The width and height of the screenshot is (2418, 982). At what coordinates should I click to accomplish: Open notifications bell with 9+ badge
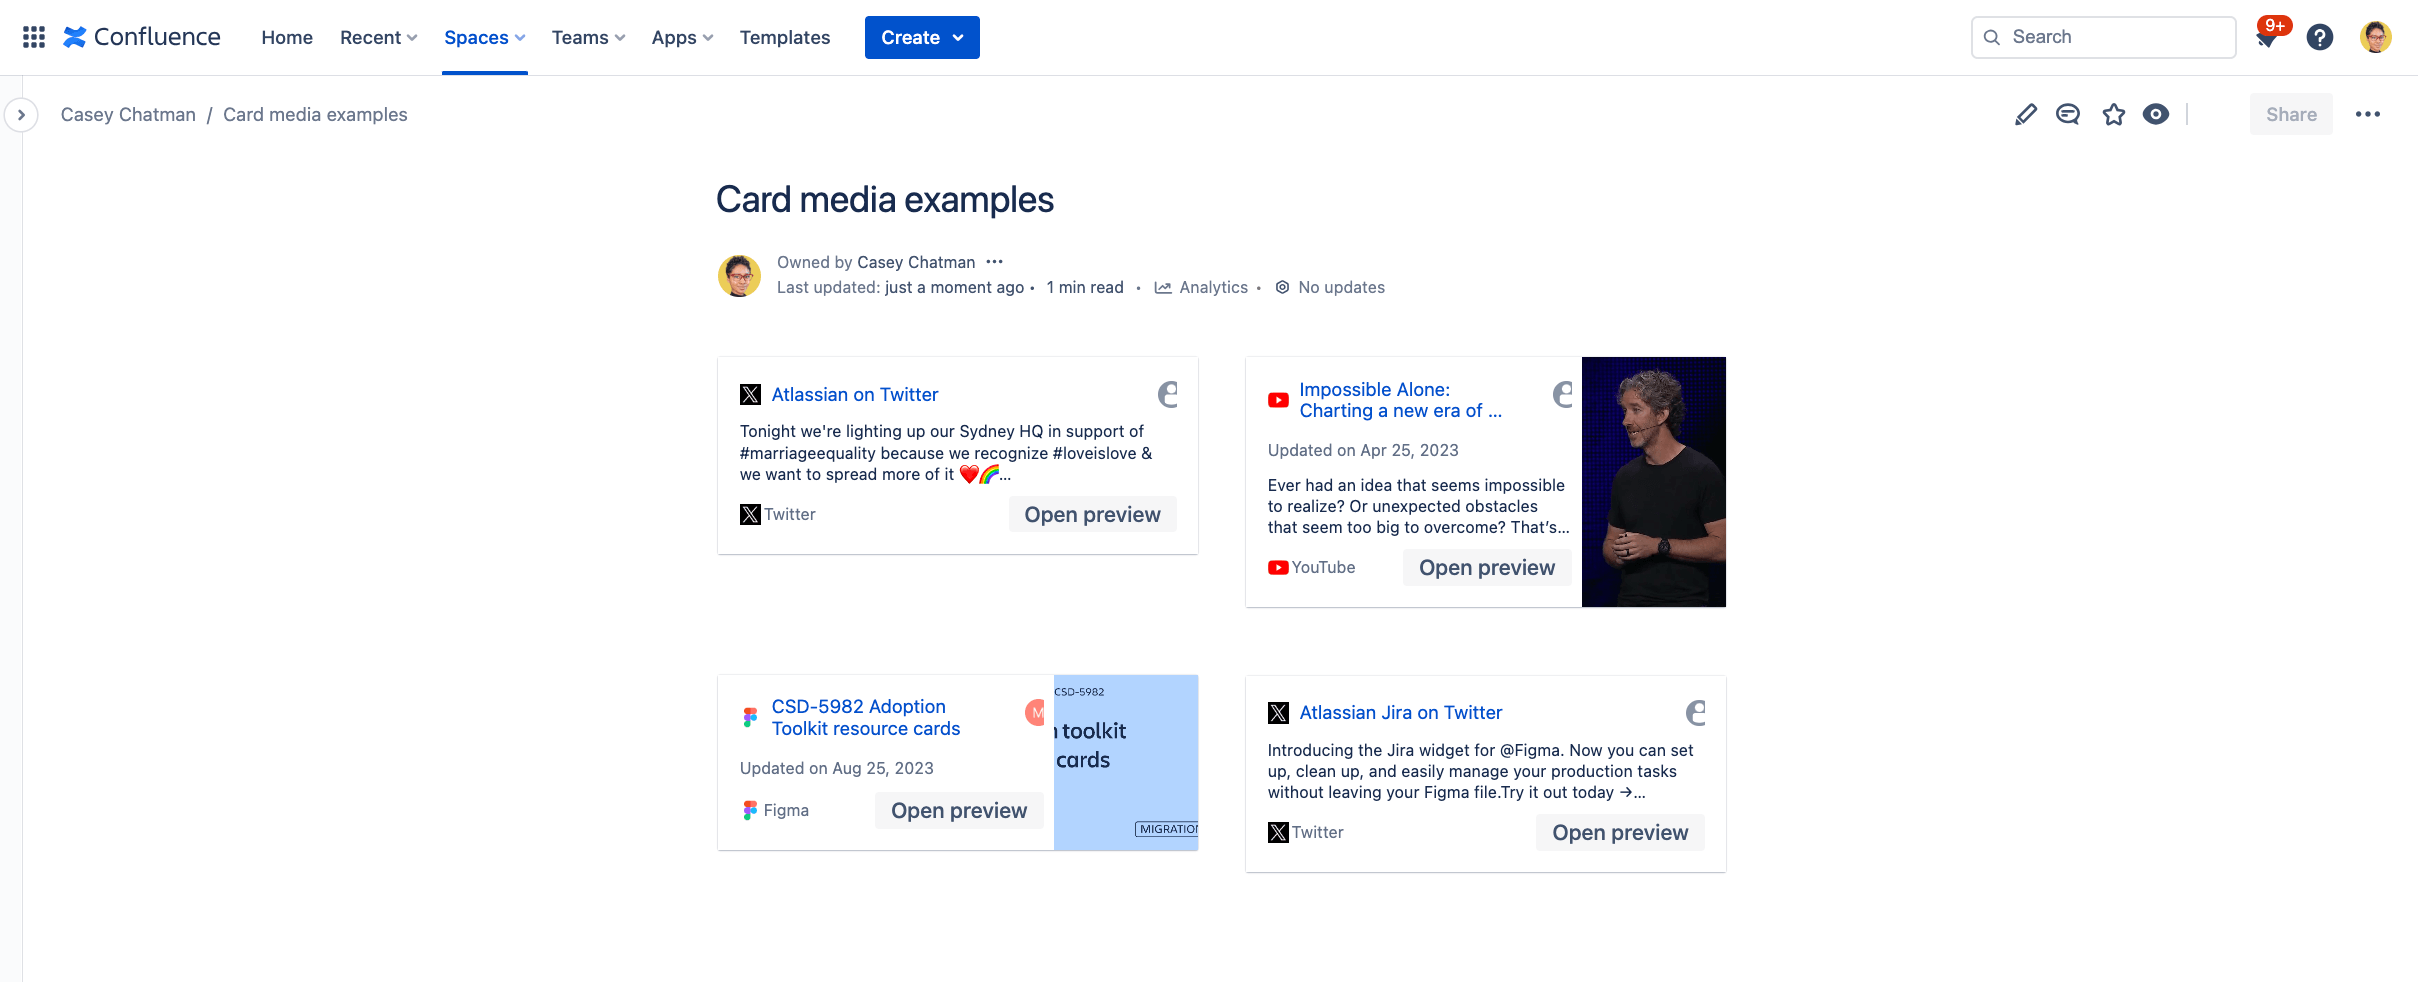point(2268,38)
